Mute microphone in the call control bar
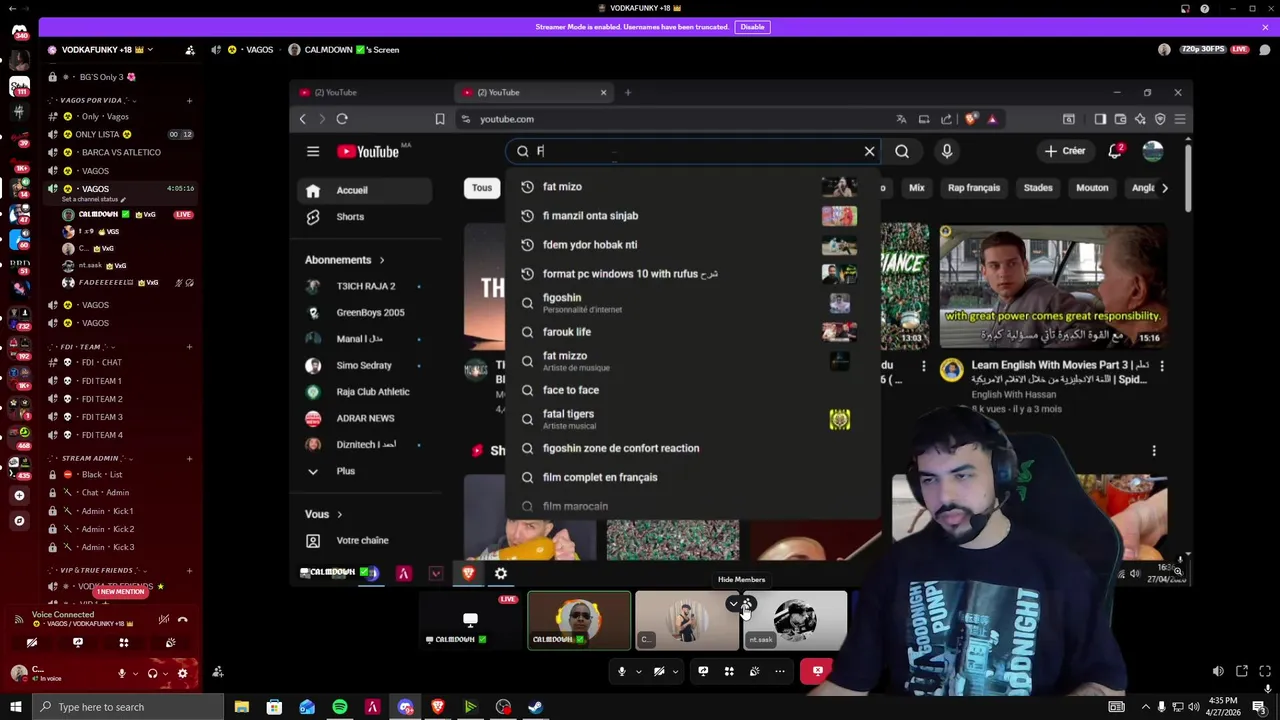 tap(622, 671)
